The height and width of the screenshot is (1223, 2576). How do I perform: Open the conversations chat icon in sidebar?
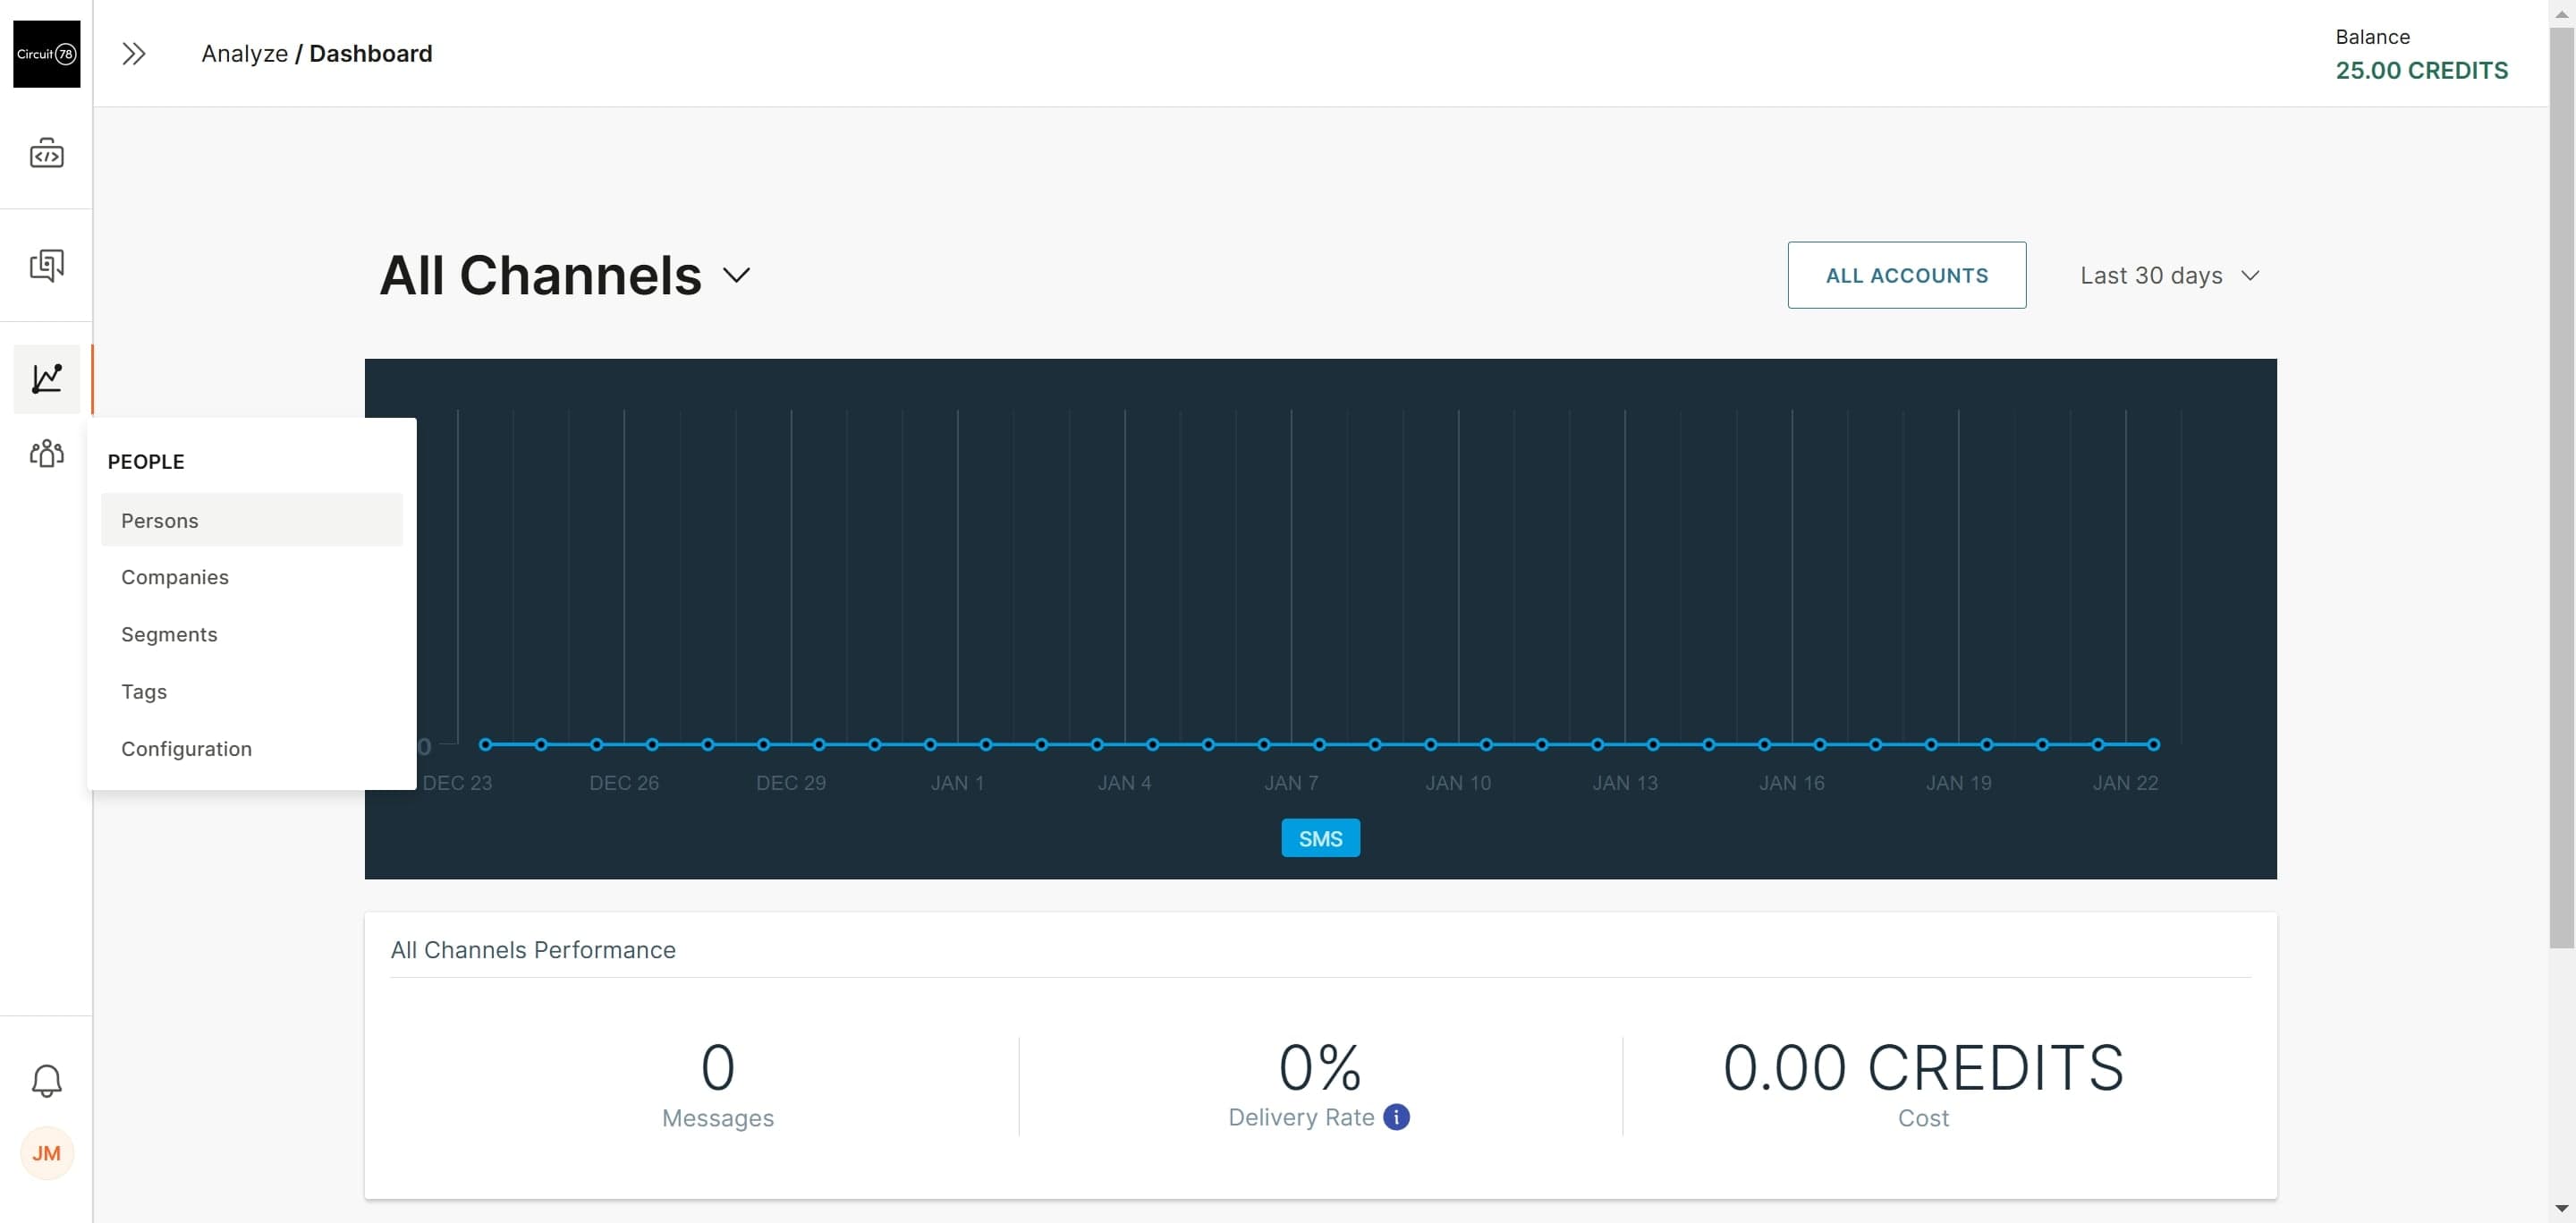tap(46, 265)
